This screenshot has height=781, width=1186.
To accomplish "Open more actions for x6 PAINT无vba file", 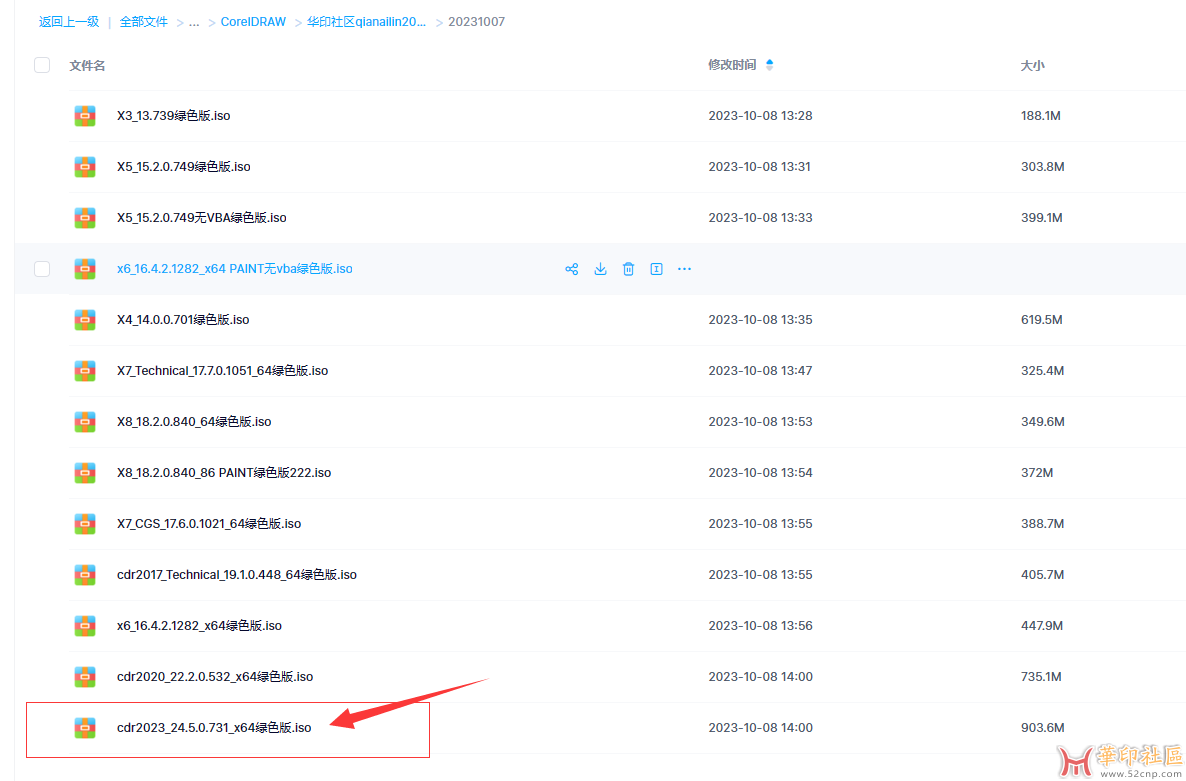I will (x=685, y=269).
